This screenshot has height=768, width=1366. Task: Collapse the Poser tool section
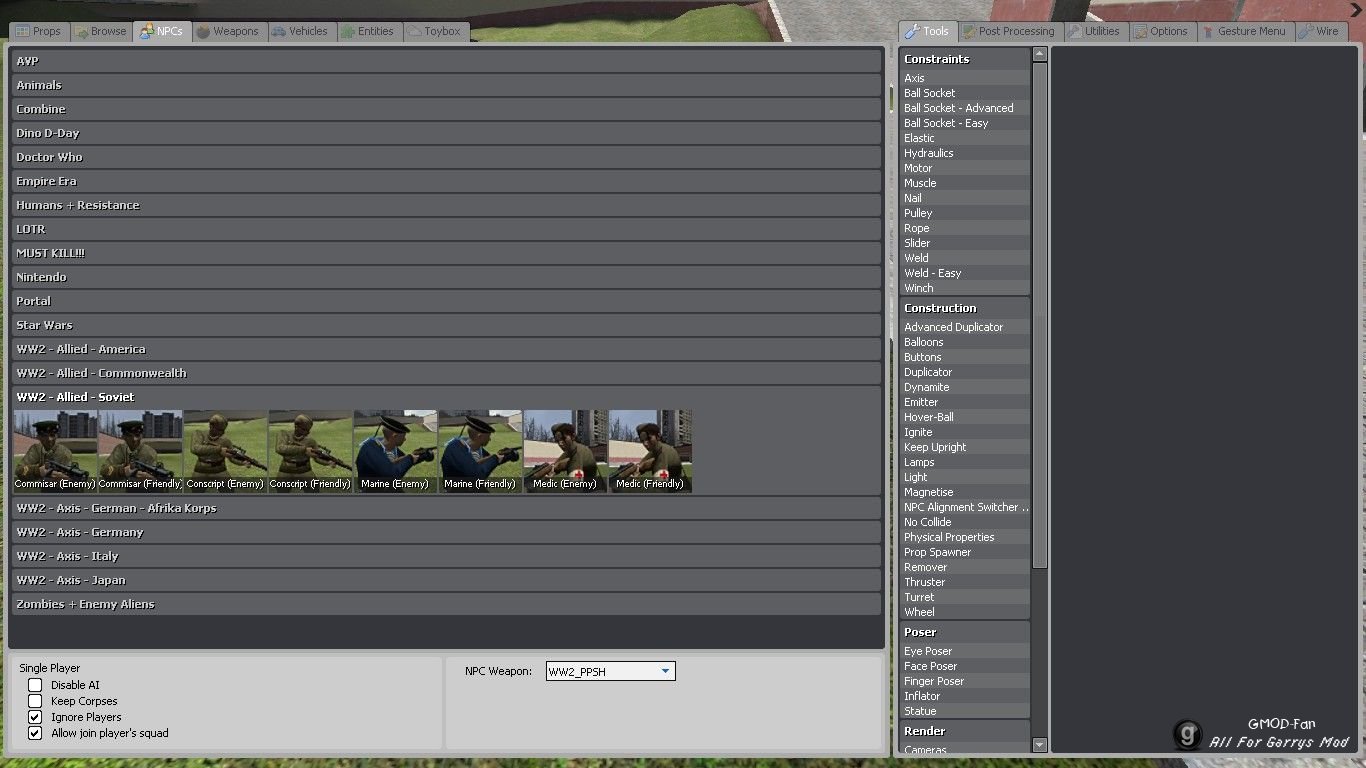[x=964, y=632]
